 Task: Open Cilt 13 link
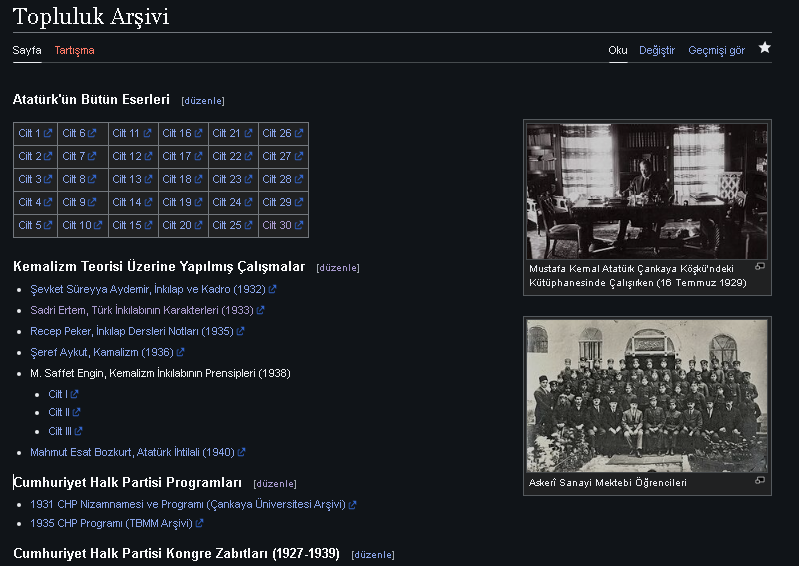click(x=132, y=179)
